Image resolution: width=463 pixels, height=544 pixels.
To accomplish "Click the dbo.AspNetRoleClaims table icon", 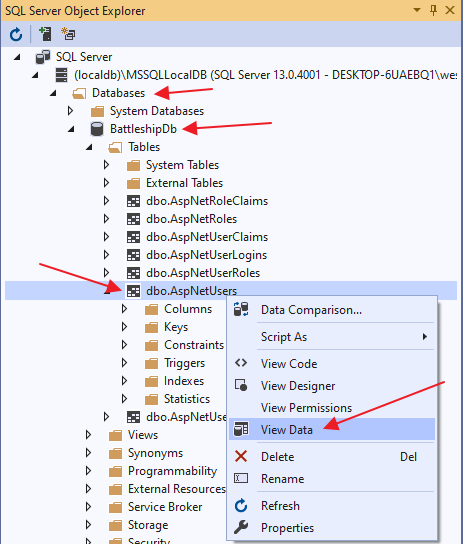I will pyautogui.click(x=134, y=201).
